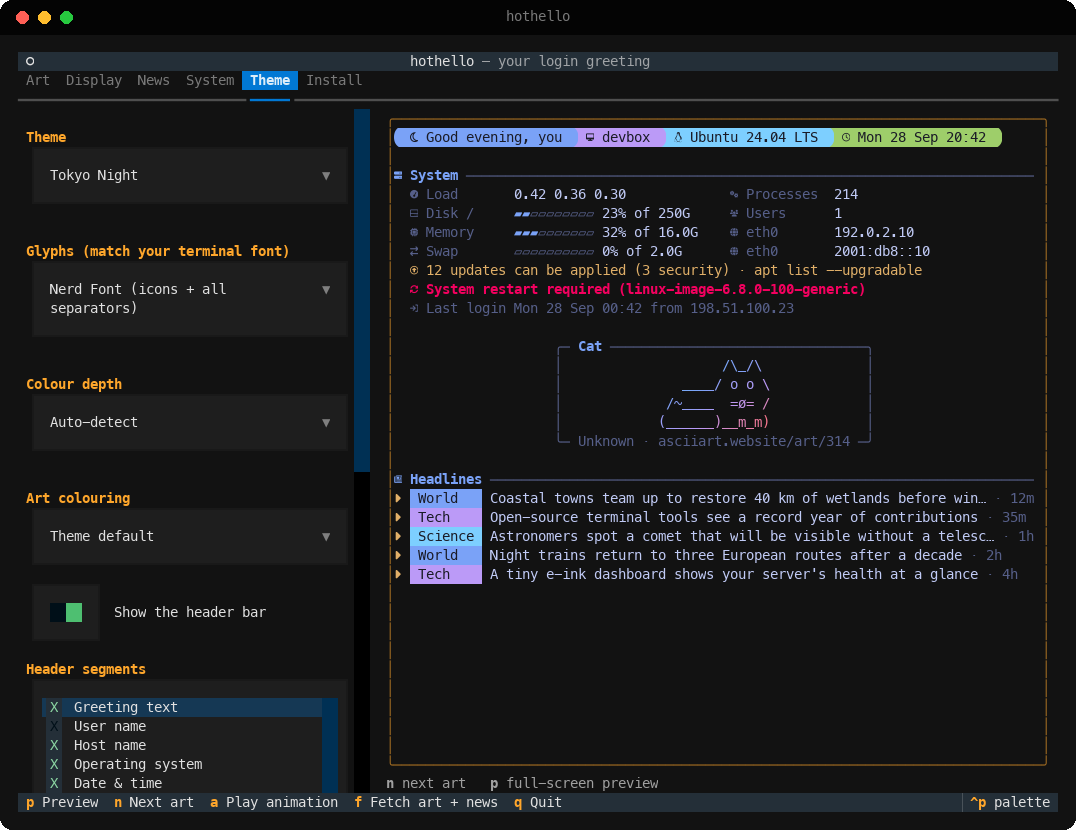Screen dimensions: 1076x830
Task: Expand the Open-source terminal tools headline arrow
Action: [398, 517]
